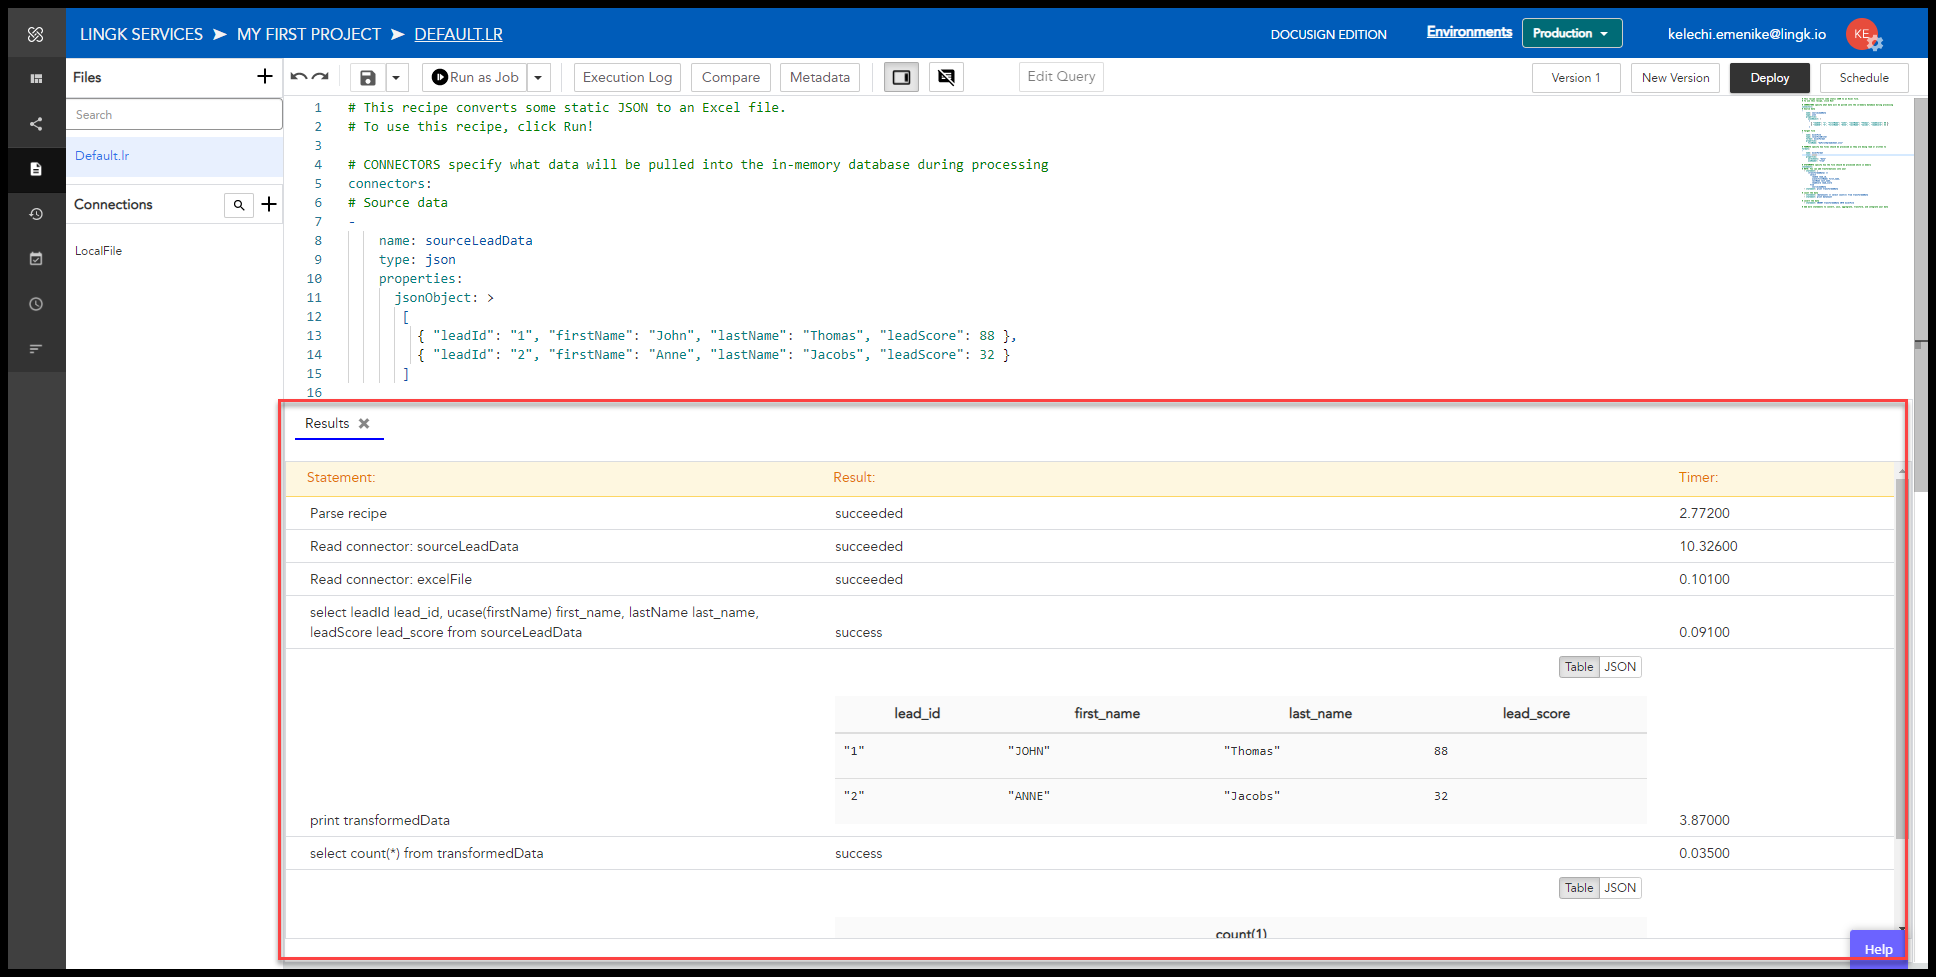Toggle the hide-results panel button
1936x977 pixels.
[x=946, y=77]
